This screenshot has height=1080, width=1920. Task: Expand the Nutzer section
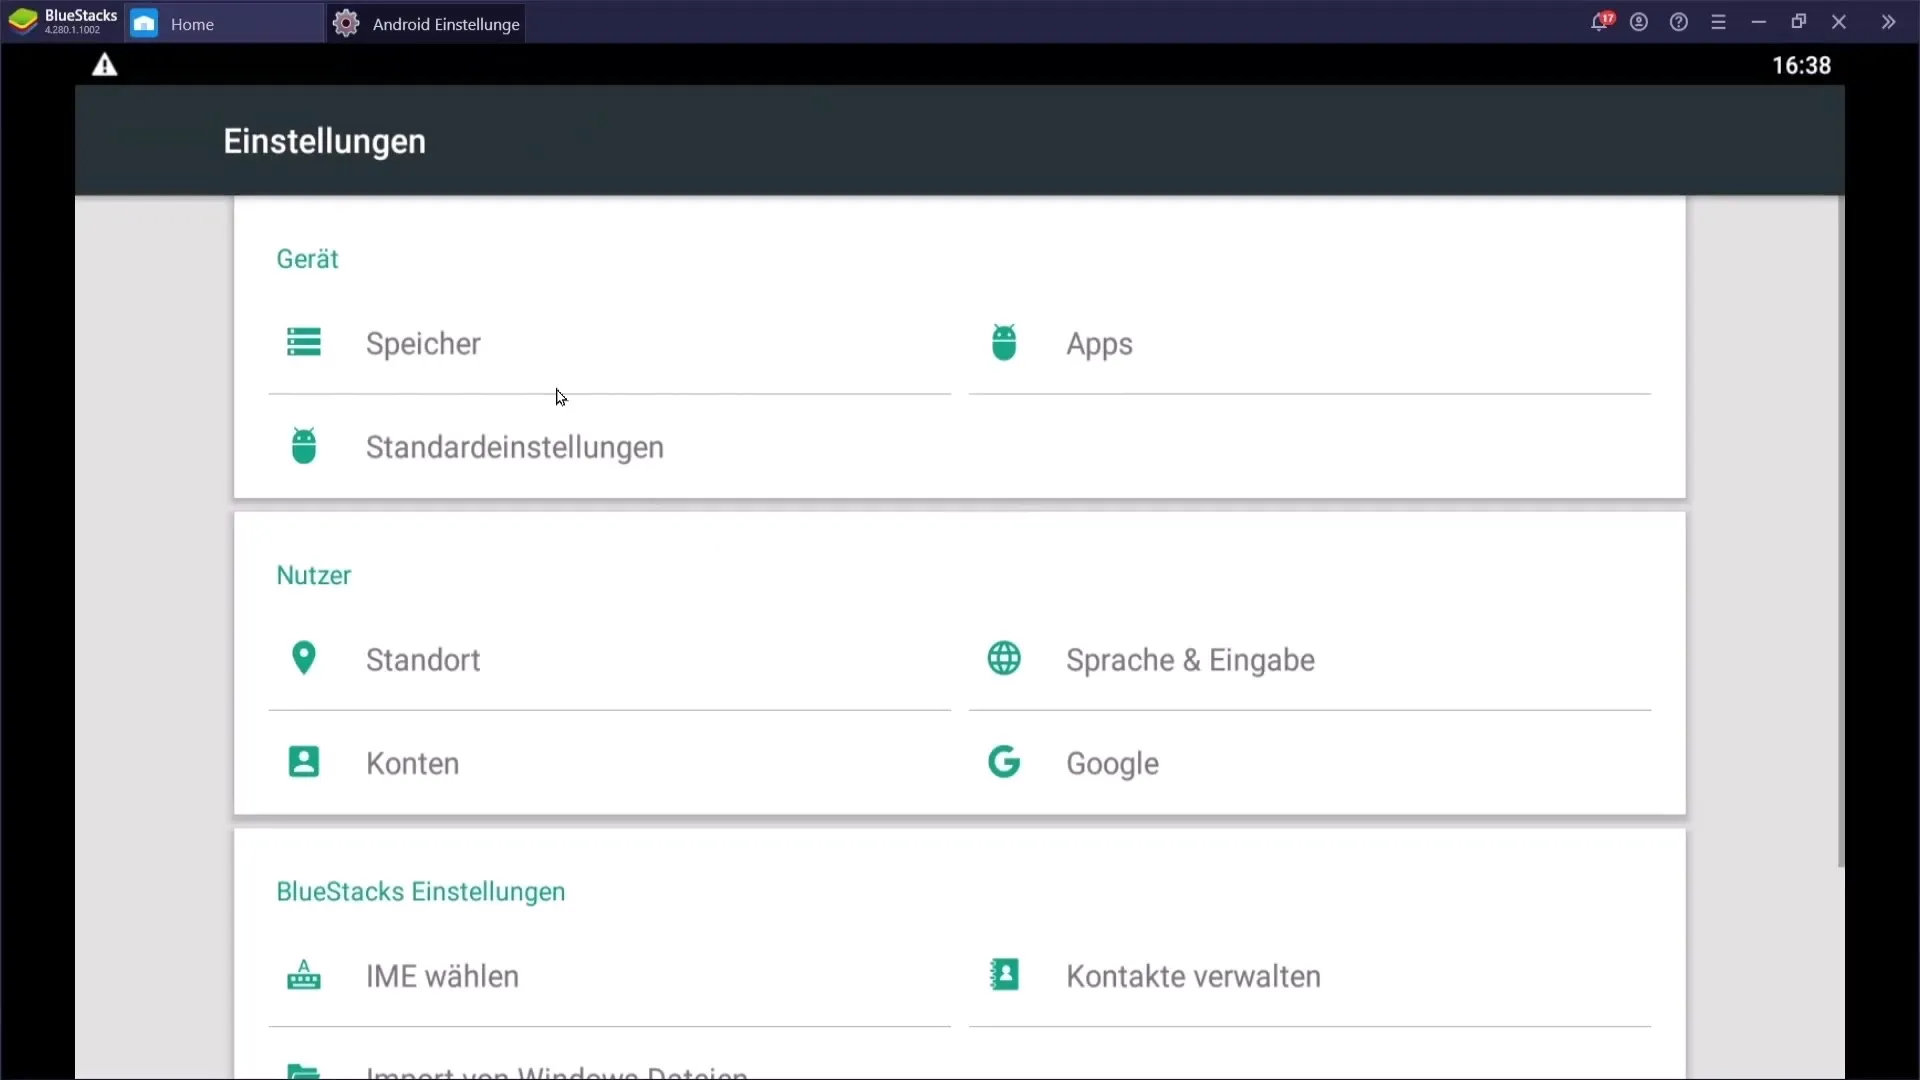[314, 574]
